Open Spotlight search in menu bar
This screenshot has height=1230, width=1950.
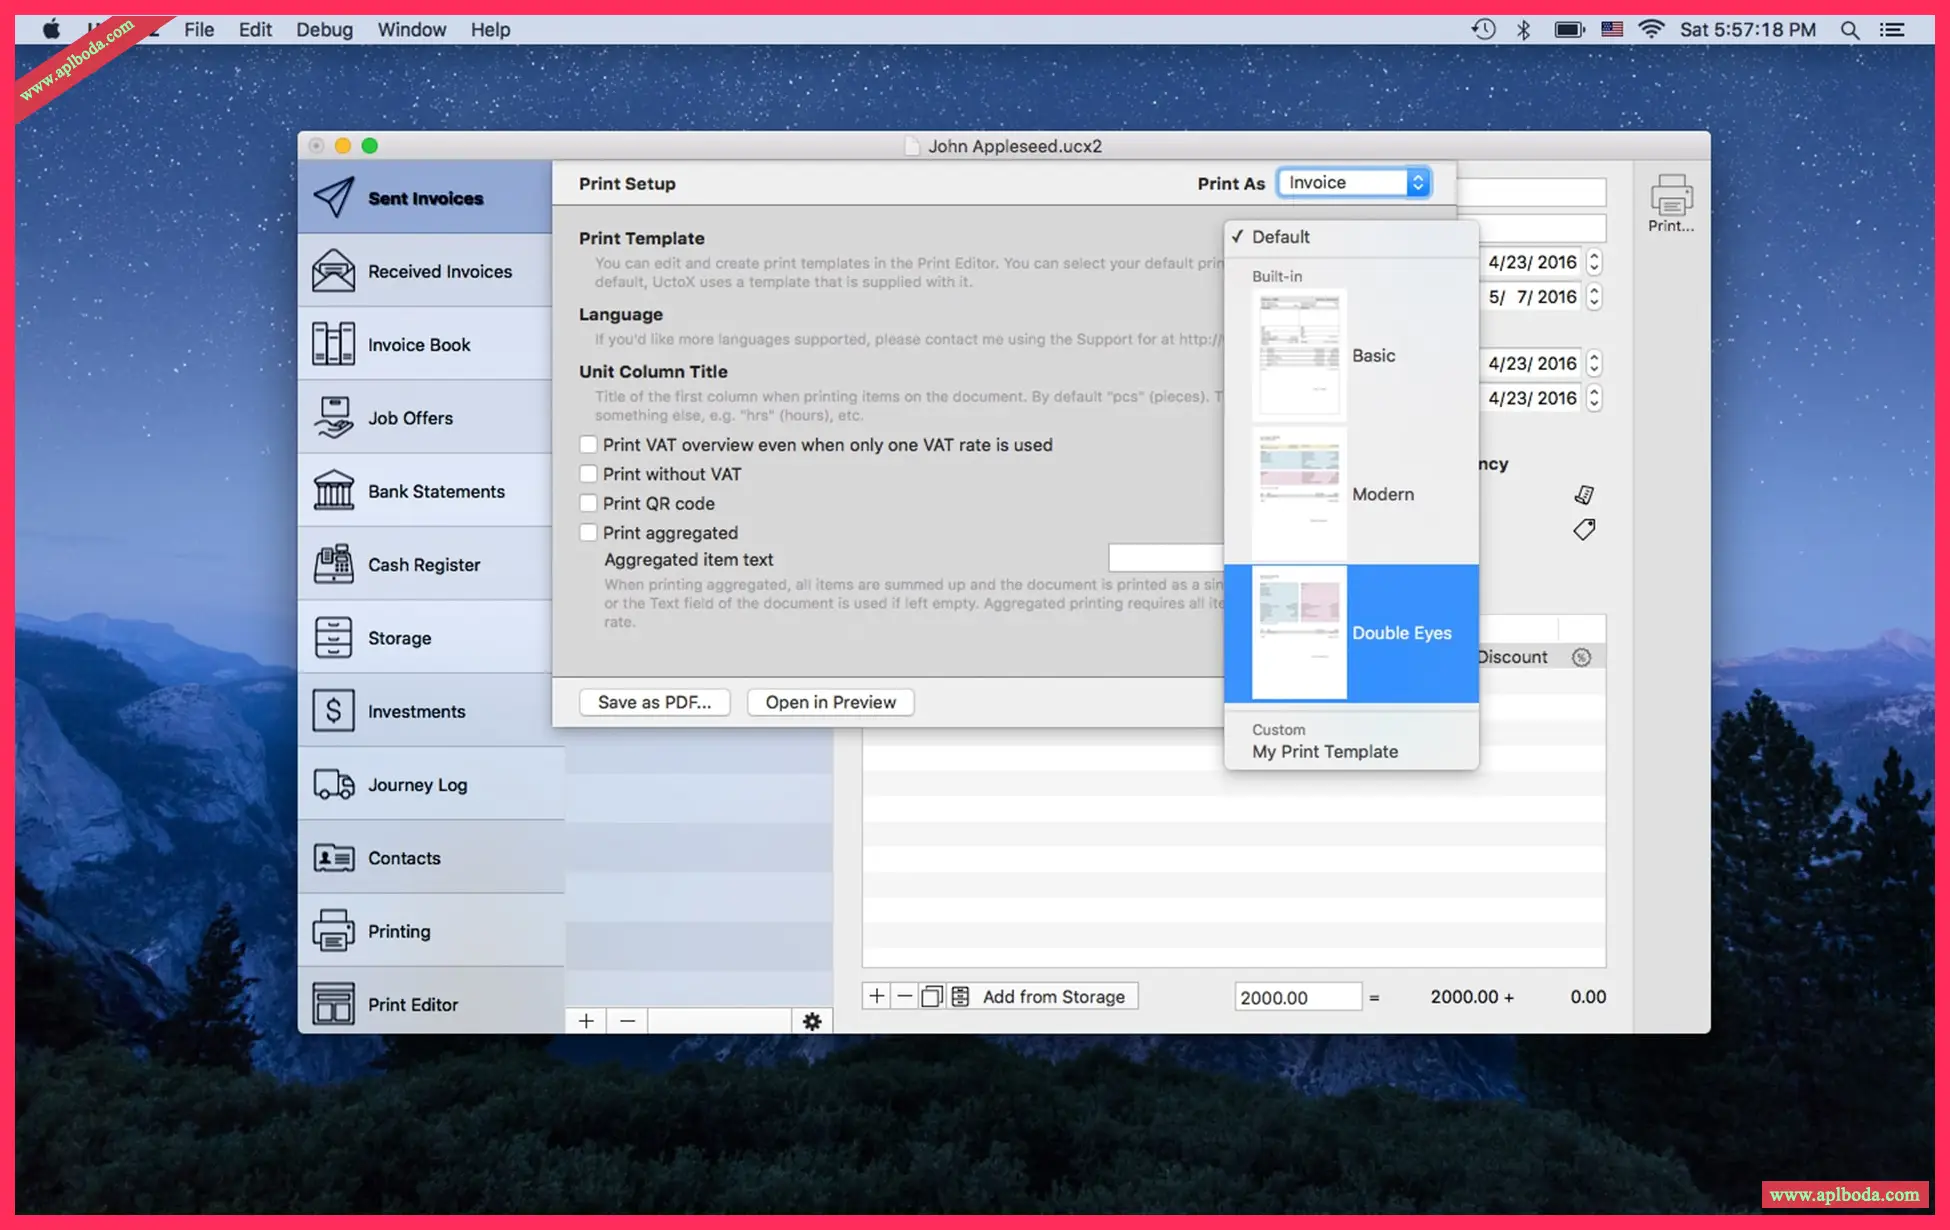pyautogui.click(x=1850, y=30)
